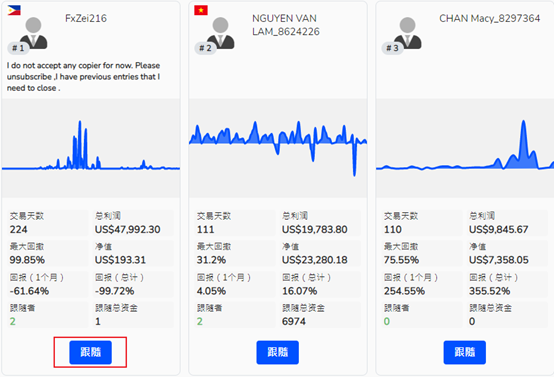Click the 跟随 button for NGUYEN VAN LAM
Viewport: 554px width, 377px height.
point(277,352)
